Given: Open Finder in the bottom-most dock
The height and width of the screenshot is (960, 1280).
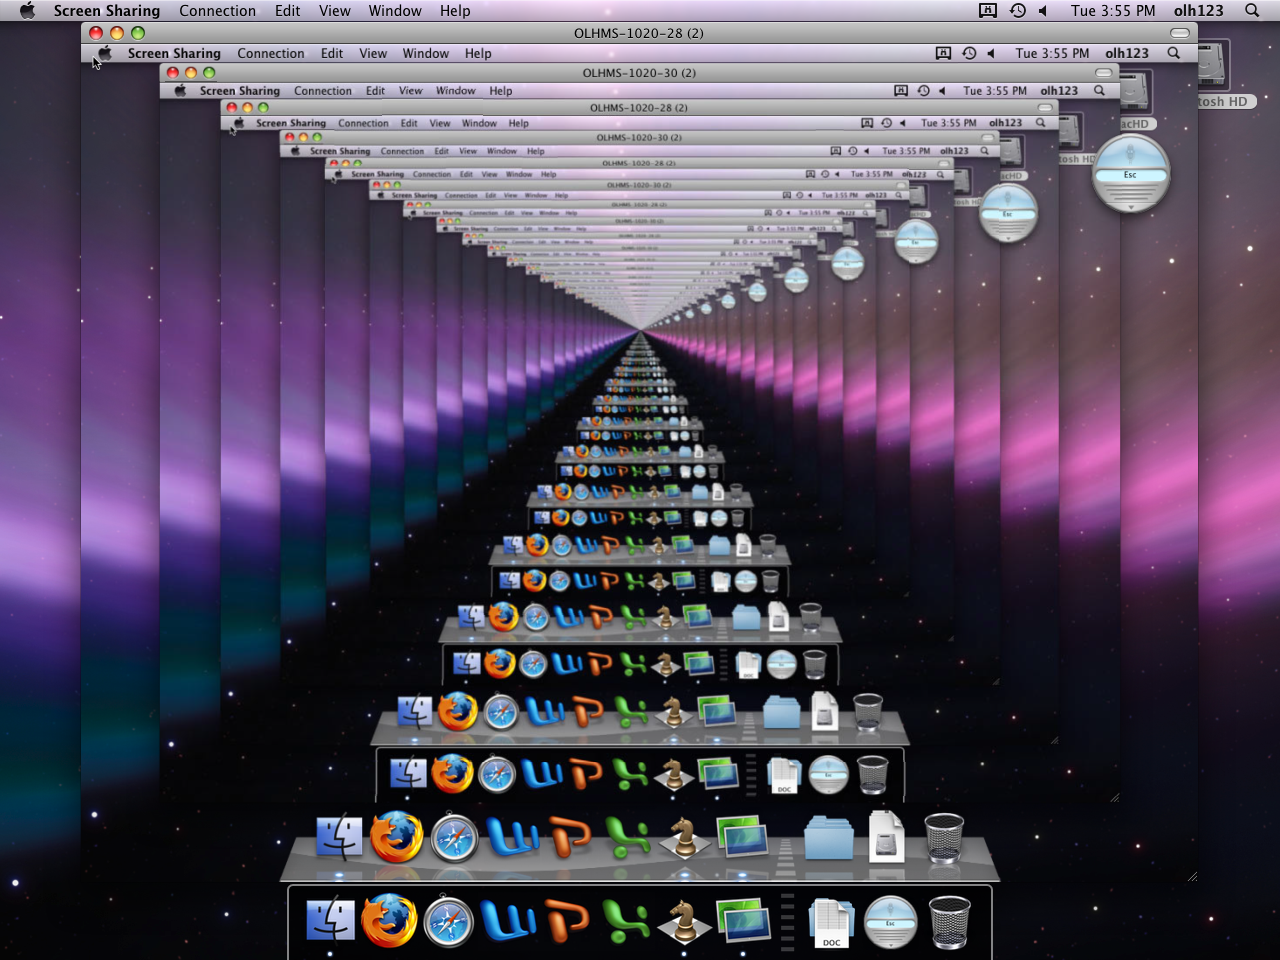Looking at the screenshot, I should 331,920.
